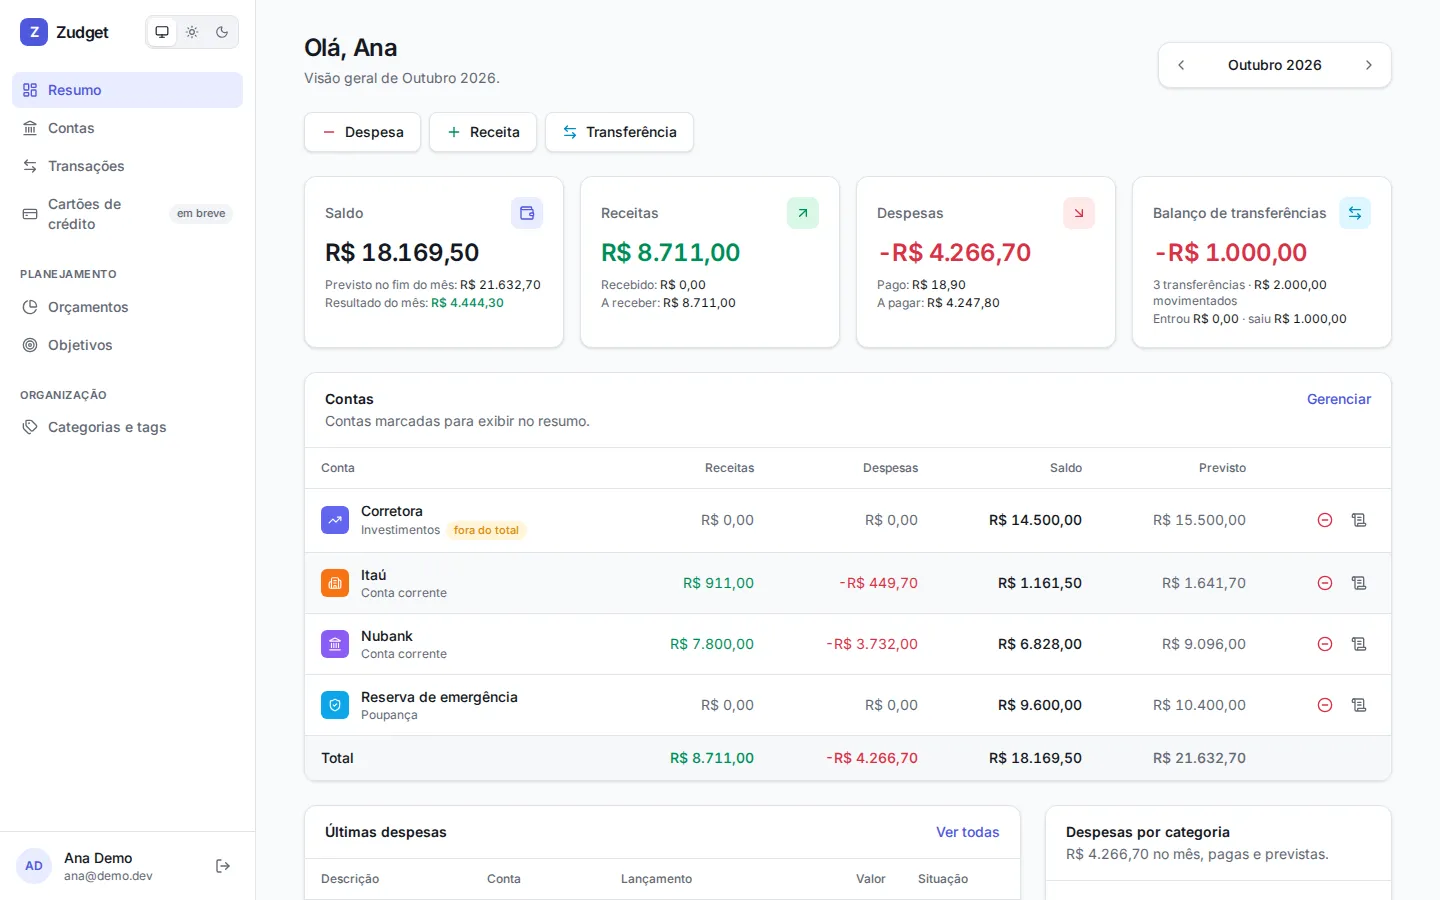Image resolution: width=1440 pixels, height=900 pixels.
Task: Click the receipt icon in the Nubank row
Action: click(x=1359, y=644)
